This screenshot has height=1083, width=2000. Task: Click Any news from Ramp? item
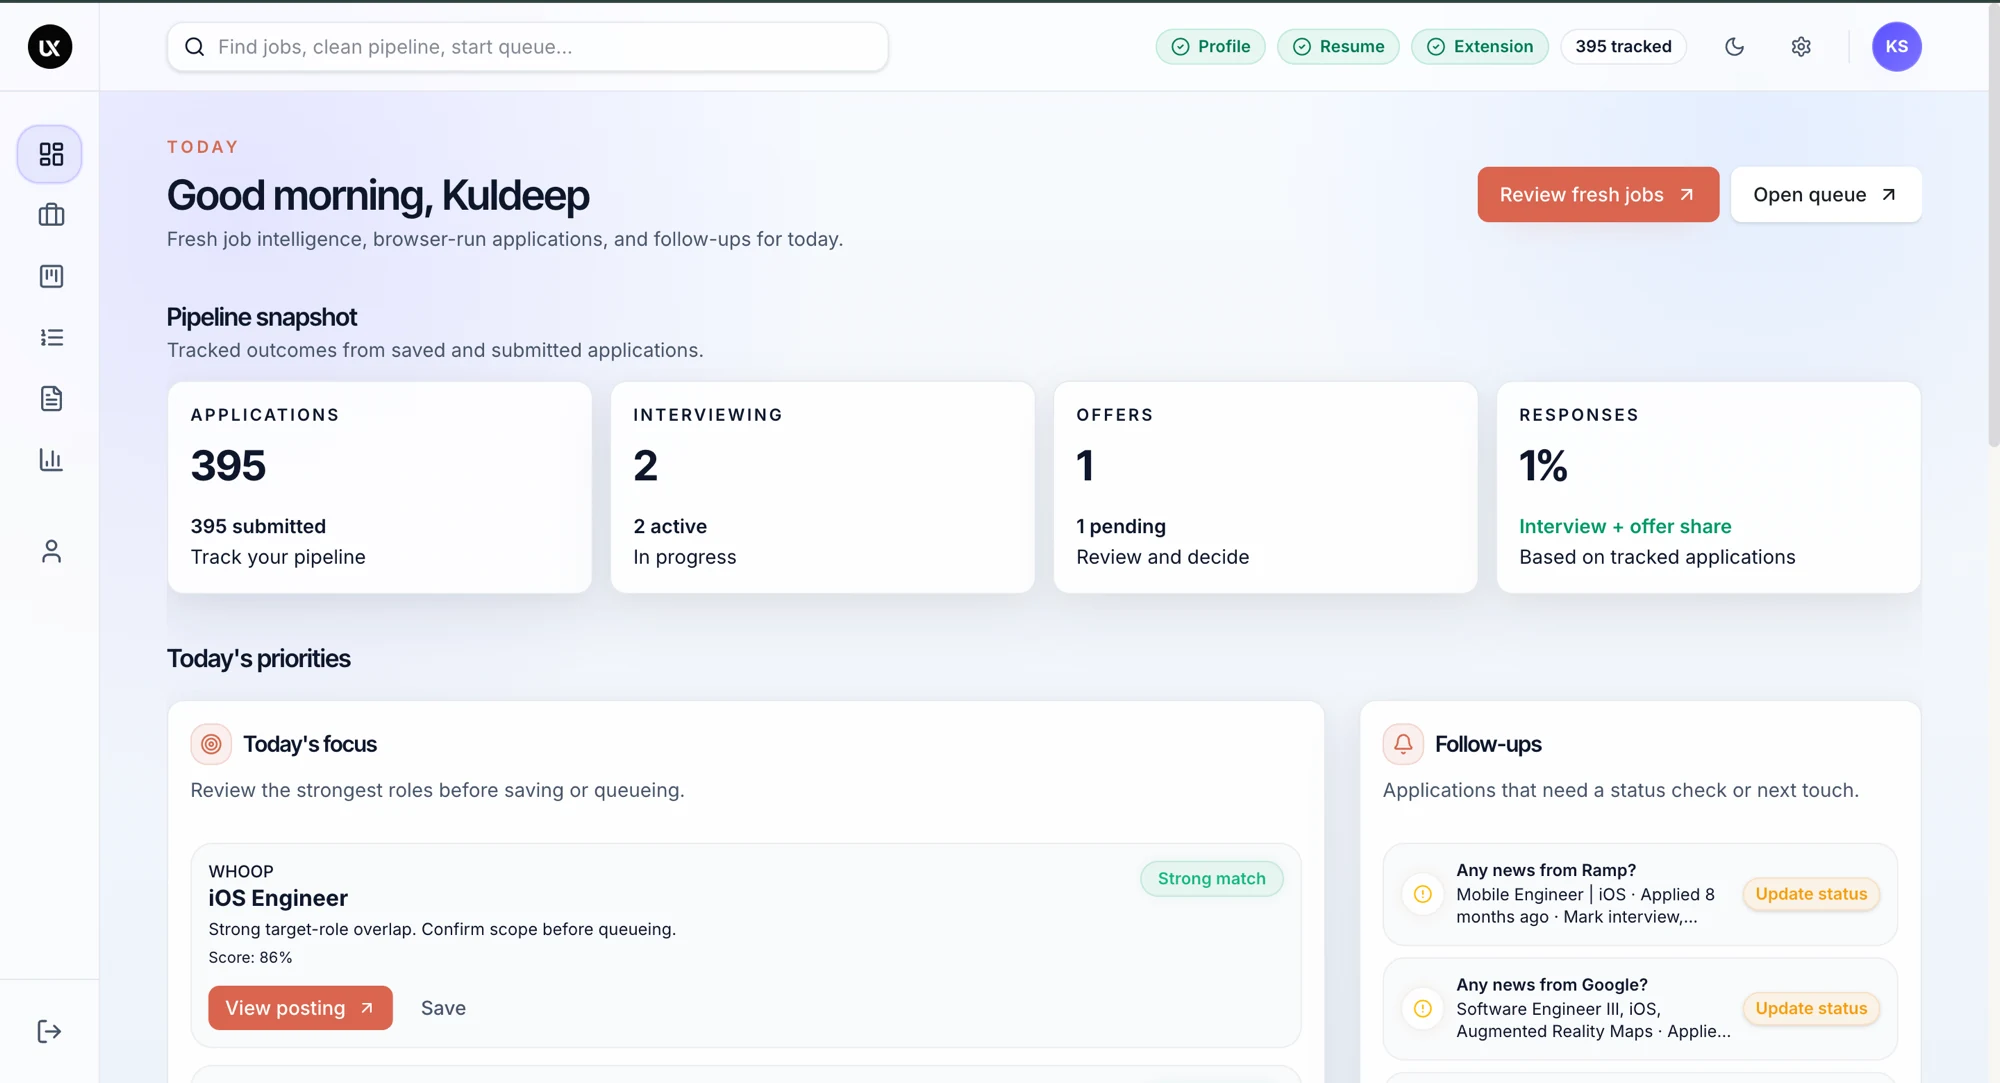1640,894
